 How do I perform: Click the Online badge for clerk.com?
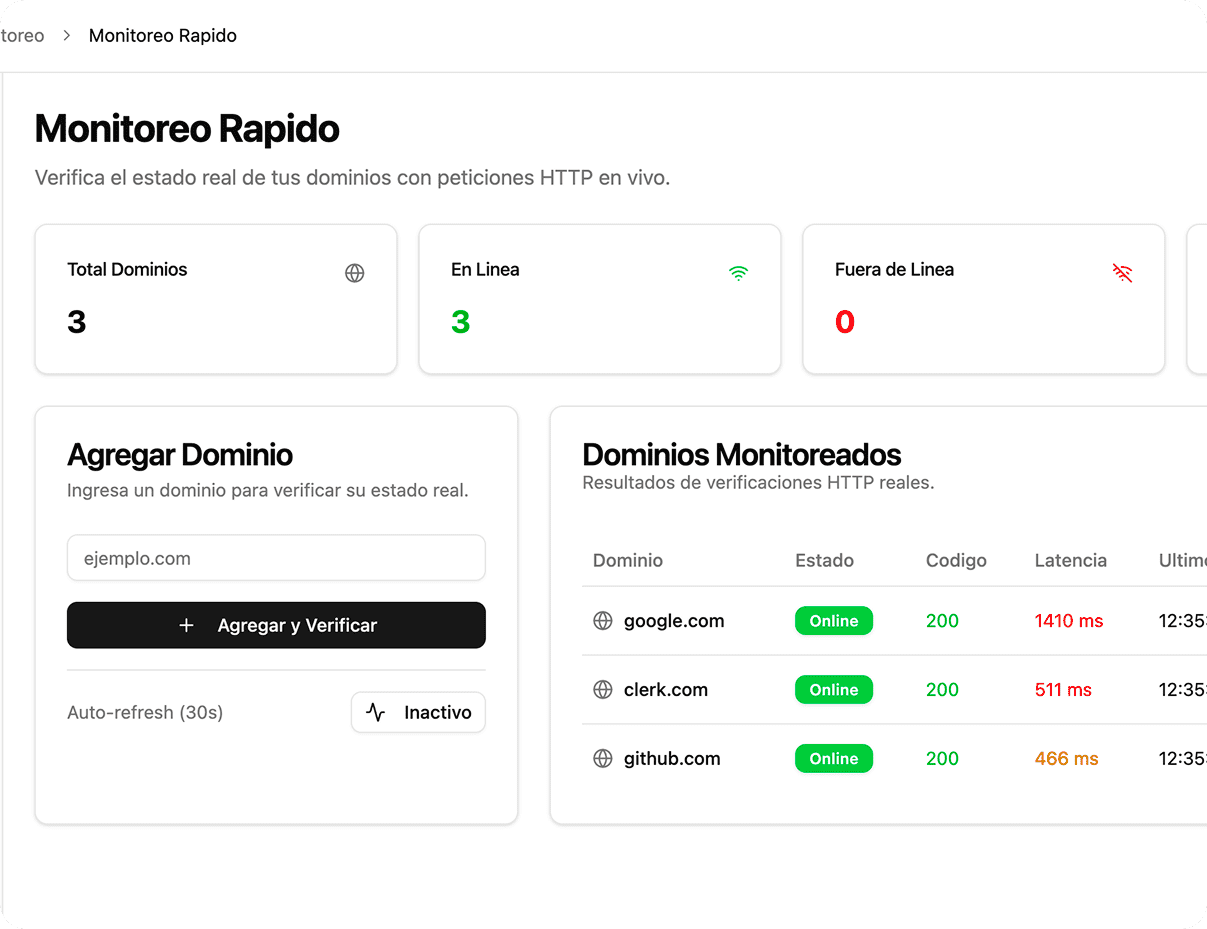[x=833, y=689]
